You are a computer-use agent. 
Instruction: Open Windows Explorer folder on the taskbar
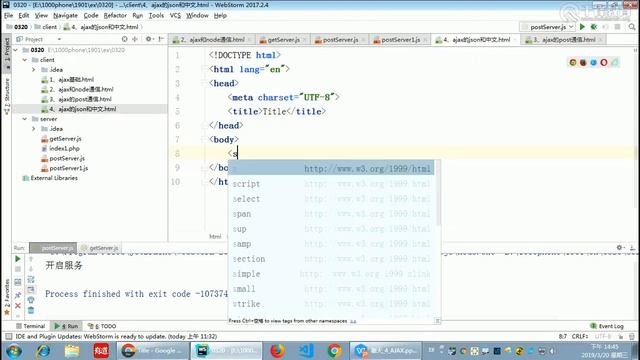click(72, 351)
